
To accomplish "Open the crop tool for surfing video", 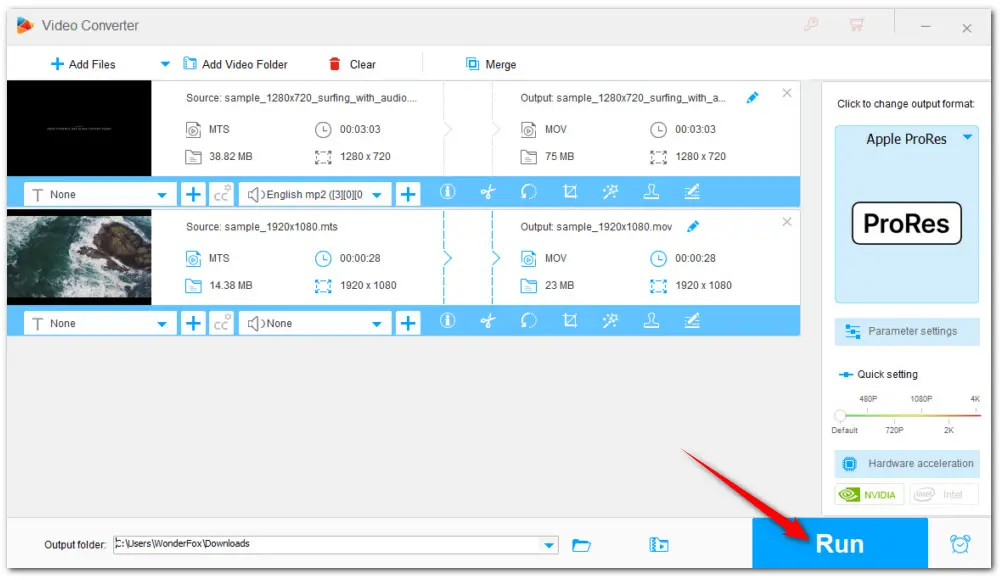I will point(570,192).
